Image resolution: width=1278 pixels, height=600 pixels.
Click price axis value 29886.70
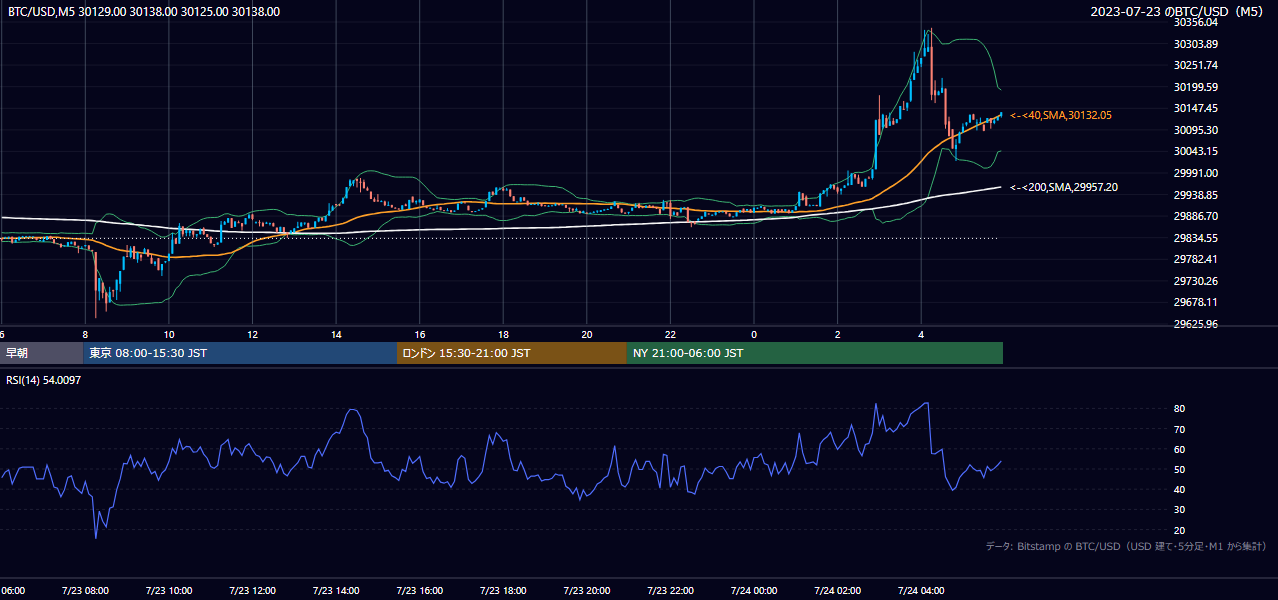[x=1196, y=216]
